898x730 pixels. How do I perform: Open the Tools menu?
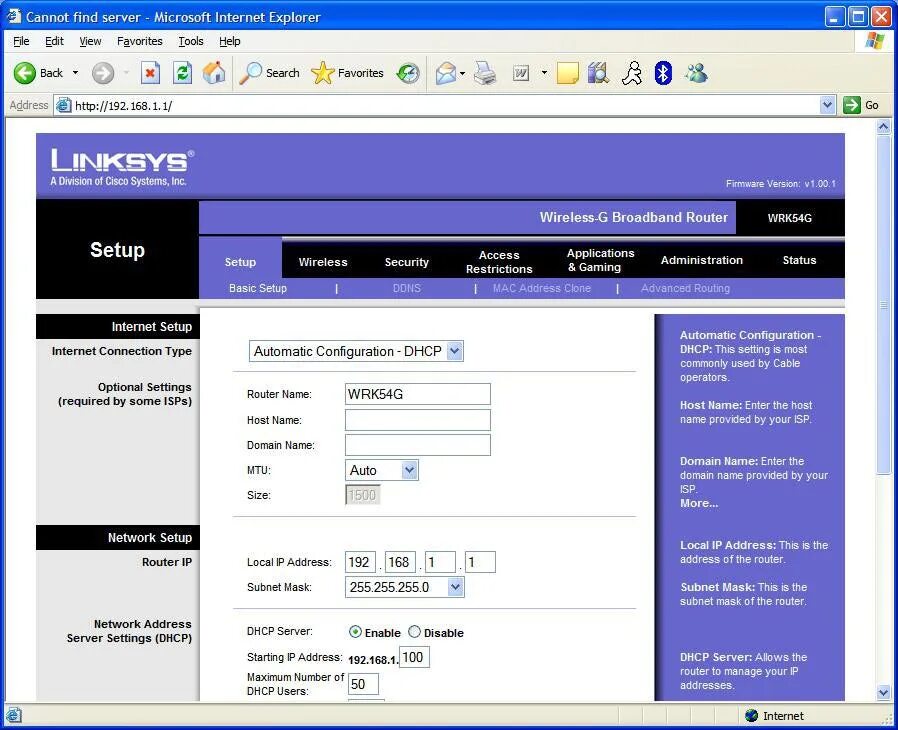(191, 41)
